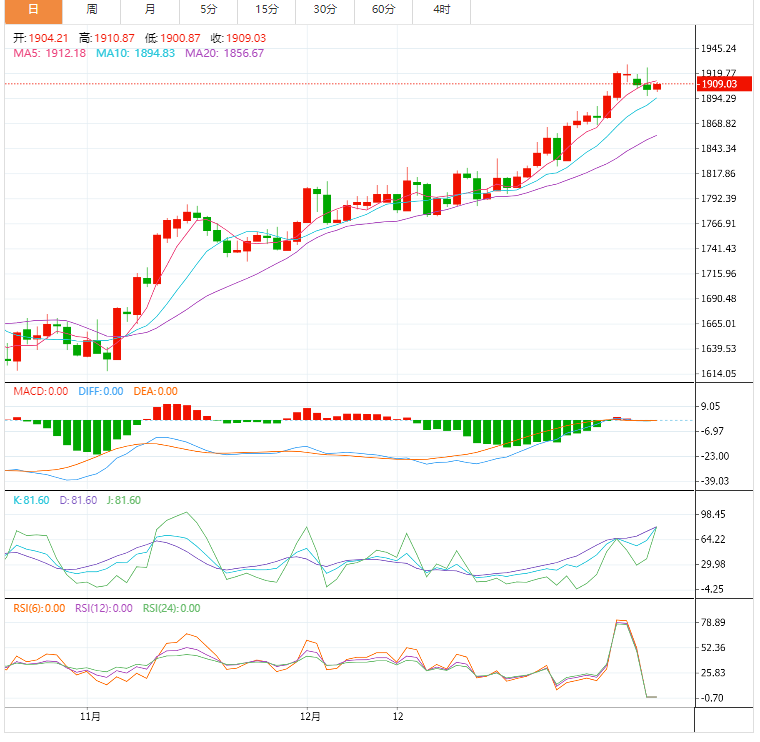This screenshot has height=742, width=760.
Task: Click the MA5: 1912.18 indicator label
Action: point(48,53)
